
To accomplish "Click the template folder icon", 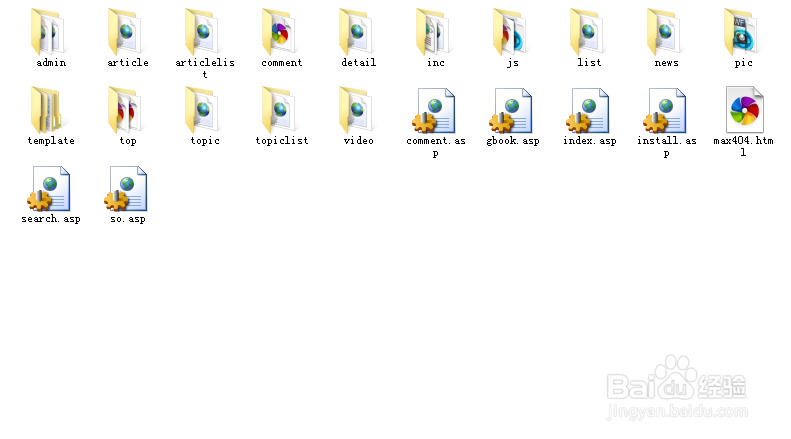I will pos(47,110).
